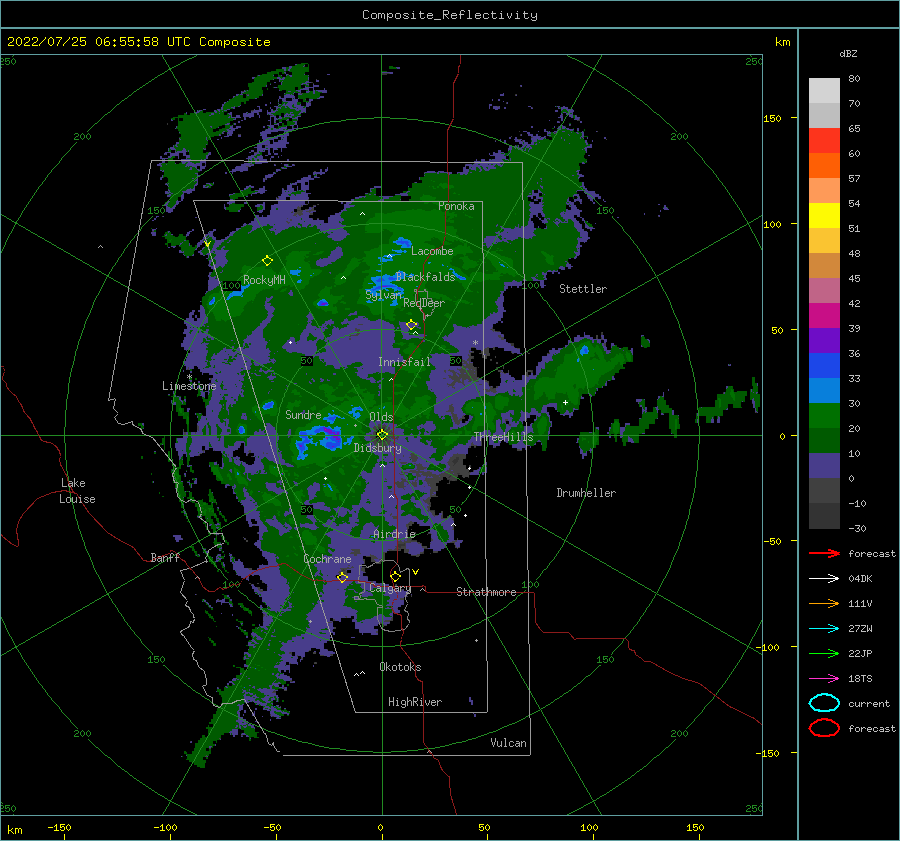Click the magenta 18TS arrow icon
This screenshot has width=900, height=841.
824,679
